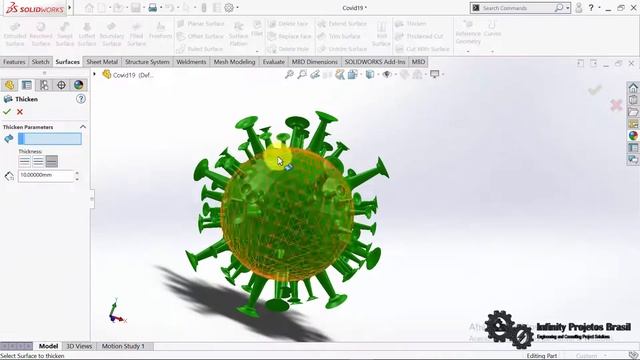Screen dimensions: 640x360
Task: Select Thicken Side 1 option
Action: pos(24,162)
